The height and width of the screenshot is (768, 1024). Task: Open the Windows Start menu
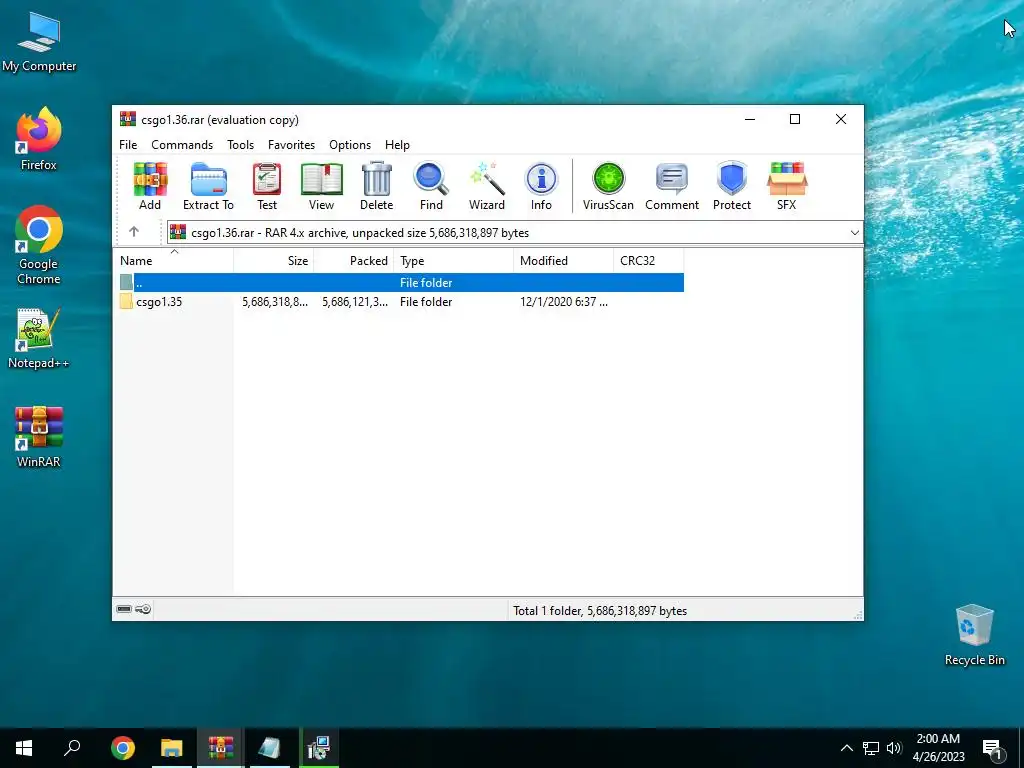[24, 748]
